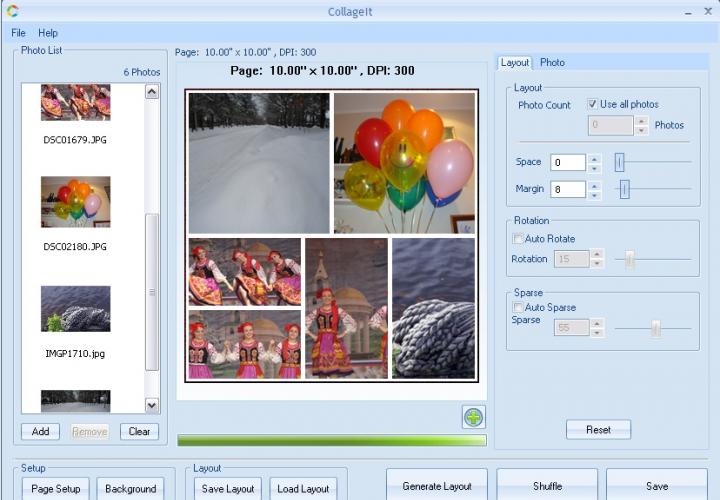Click the Shuffle button
This screenshot has width=720, height=500.
(547, 486)
